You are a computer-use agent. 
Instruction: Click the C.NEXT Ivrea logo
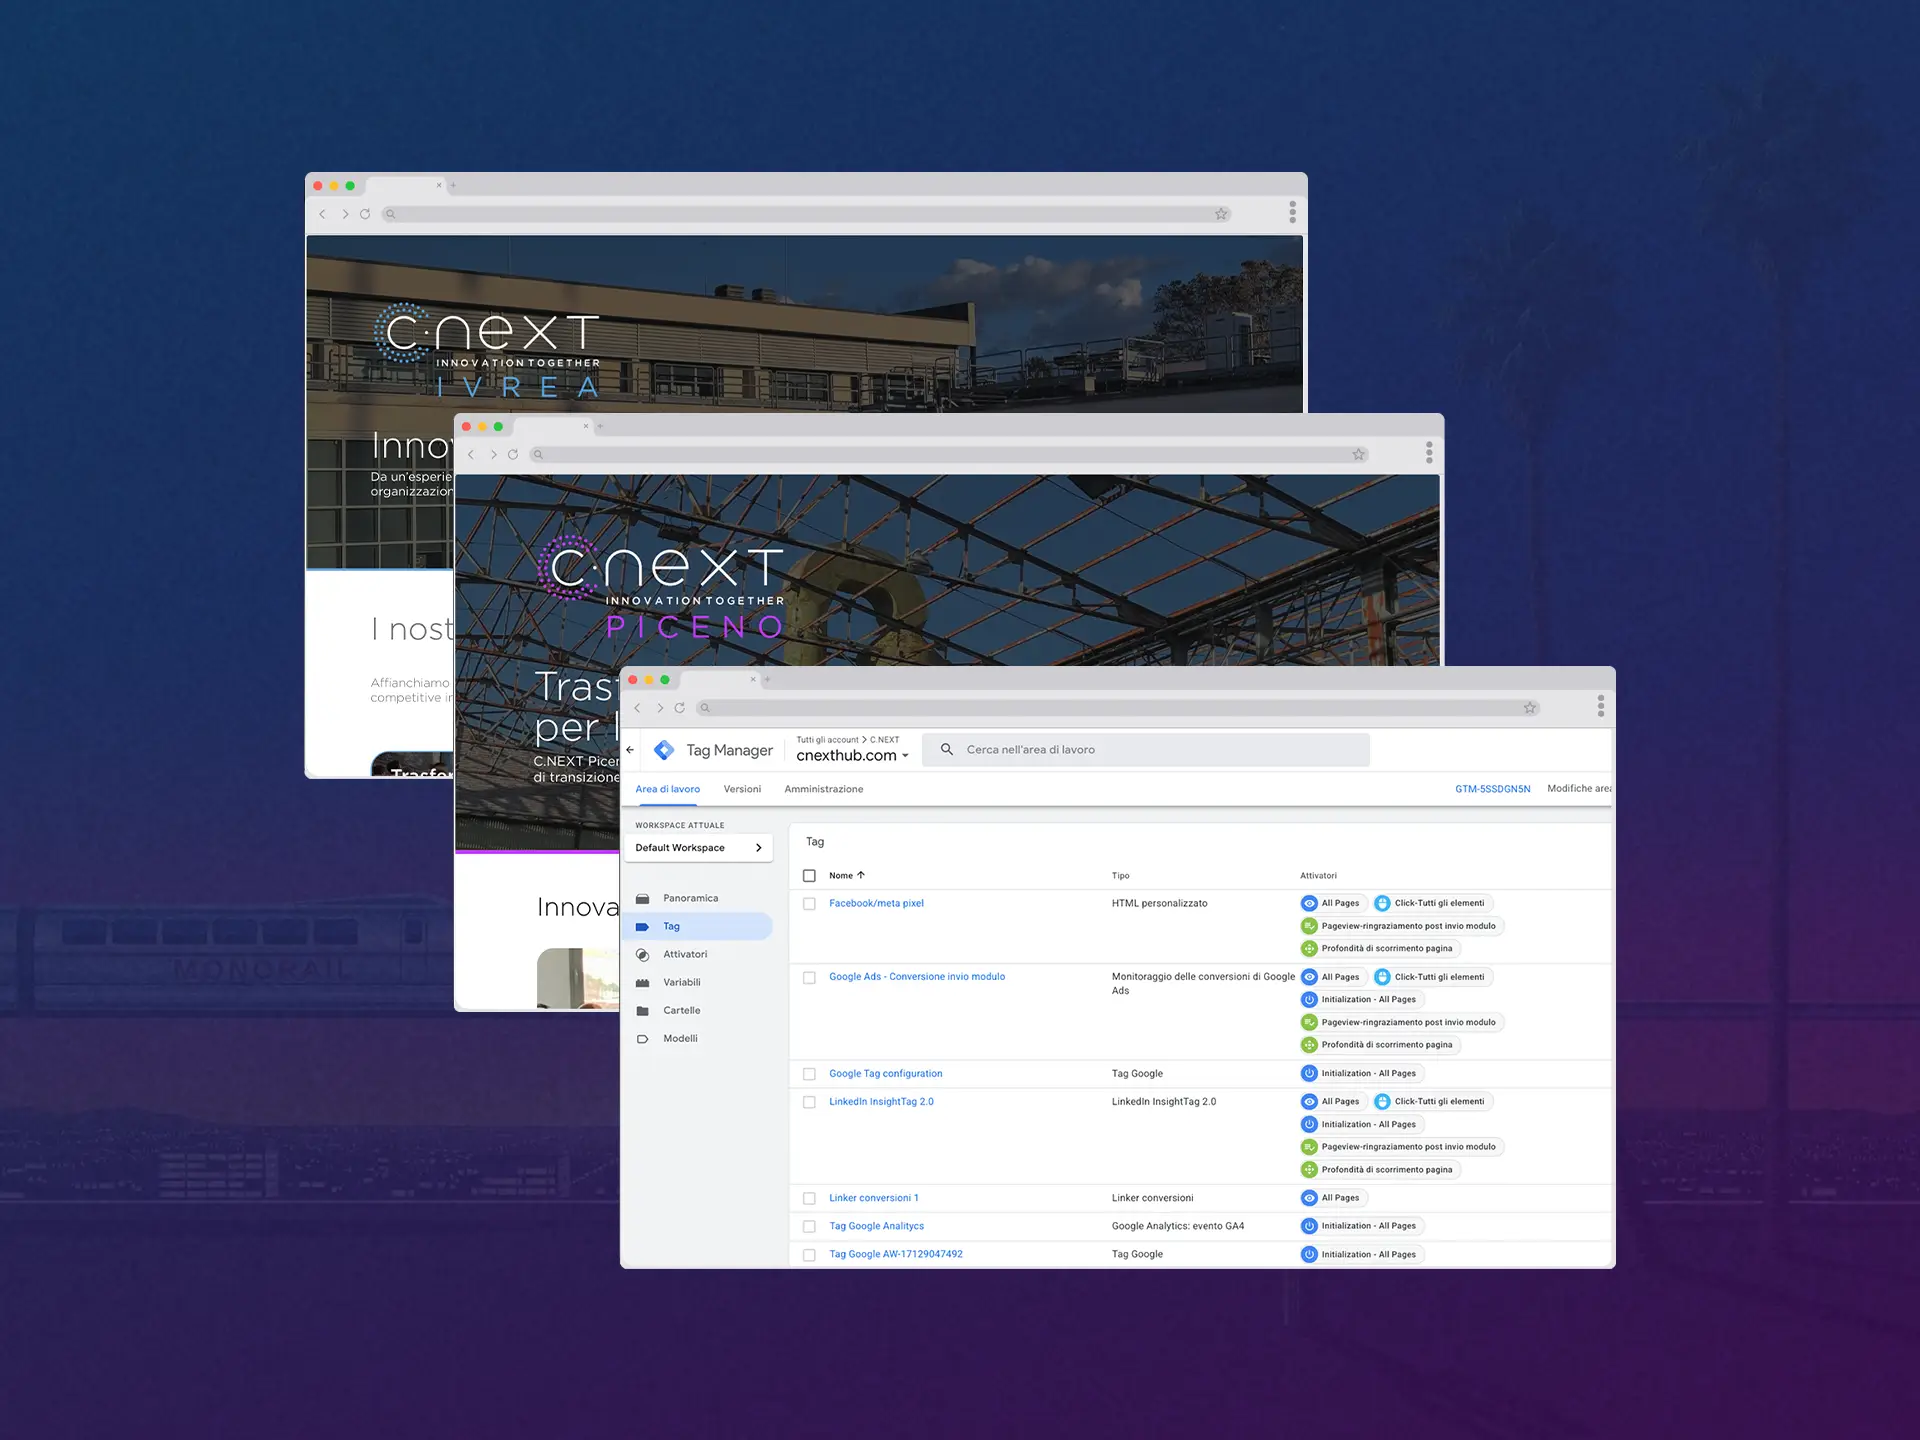click(x=487, y=350)
